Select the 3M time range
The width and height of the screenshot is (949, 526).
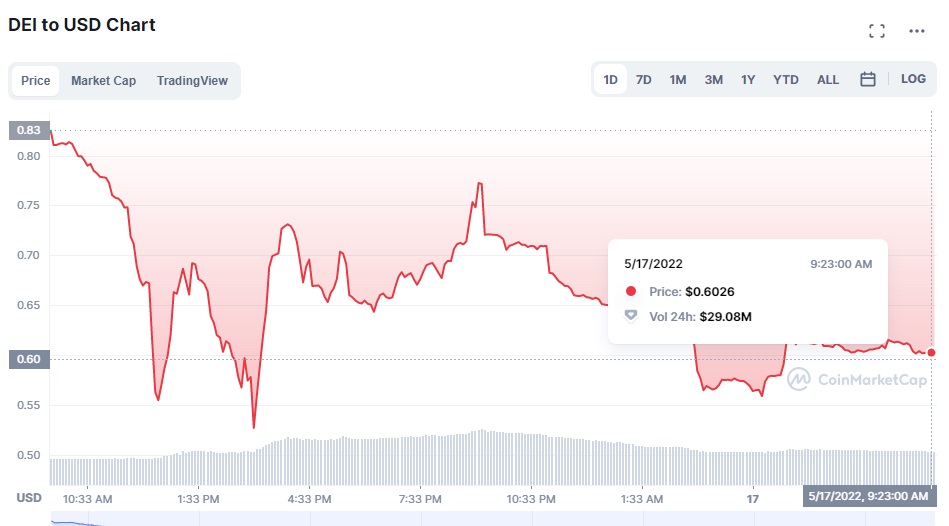tap(713, 80)
